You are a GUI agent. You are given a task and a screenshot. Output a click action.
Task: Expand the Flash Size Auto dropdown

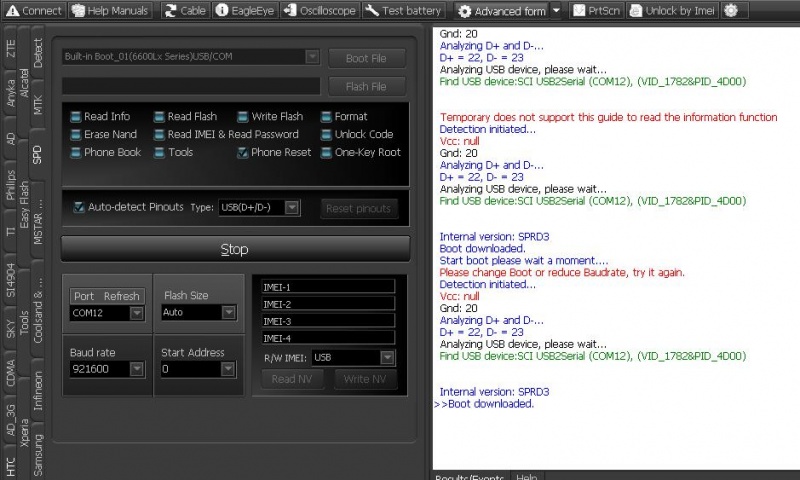229,313
